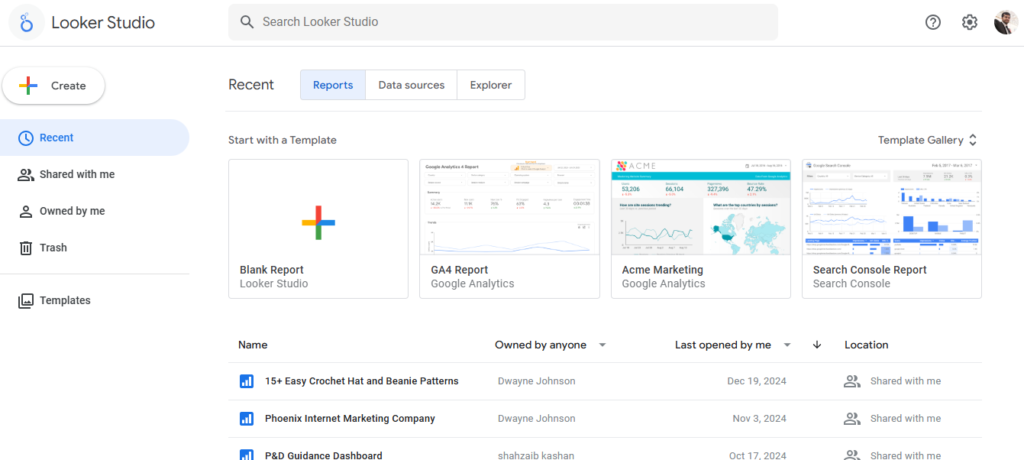The height and width of the screenshot is (460, 1024).
Task: Click the sort direction down arrow
Action: (817, 345)
